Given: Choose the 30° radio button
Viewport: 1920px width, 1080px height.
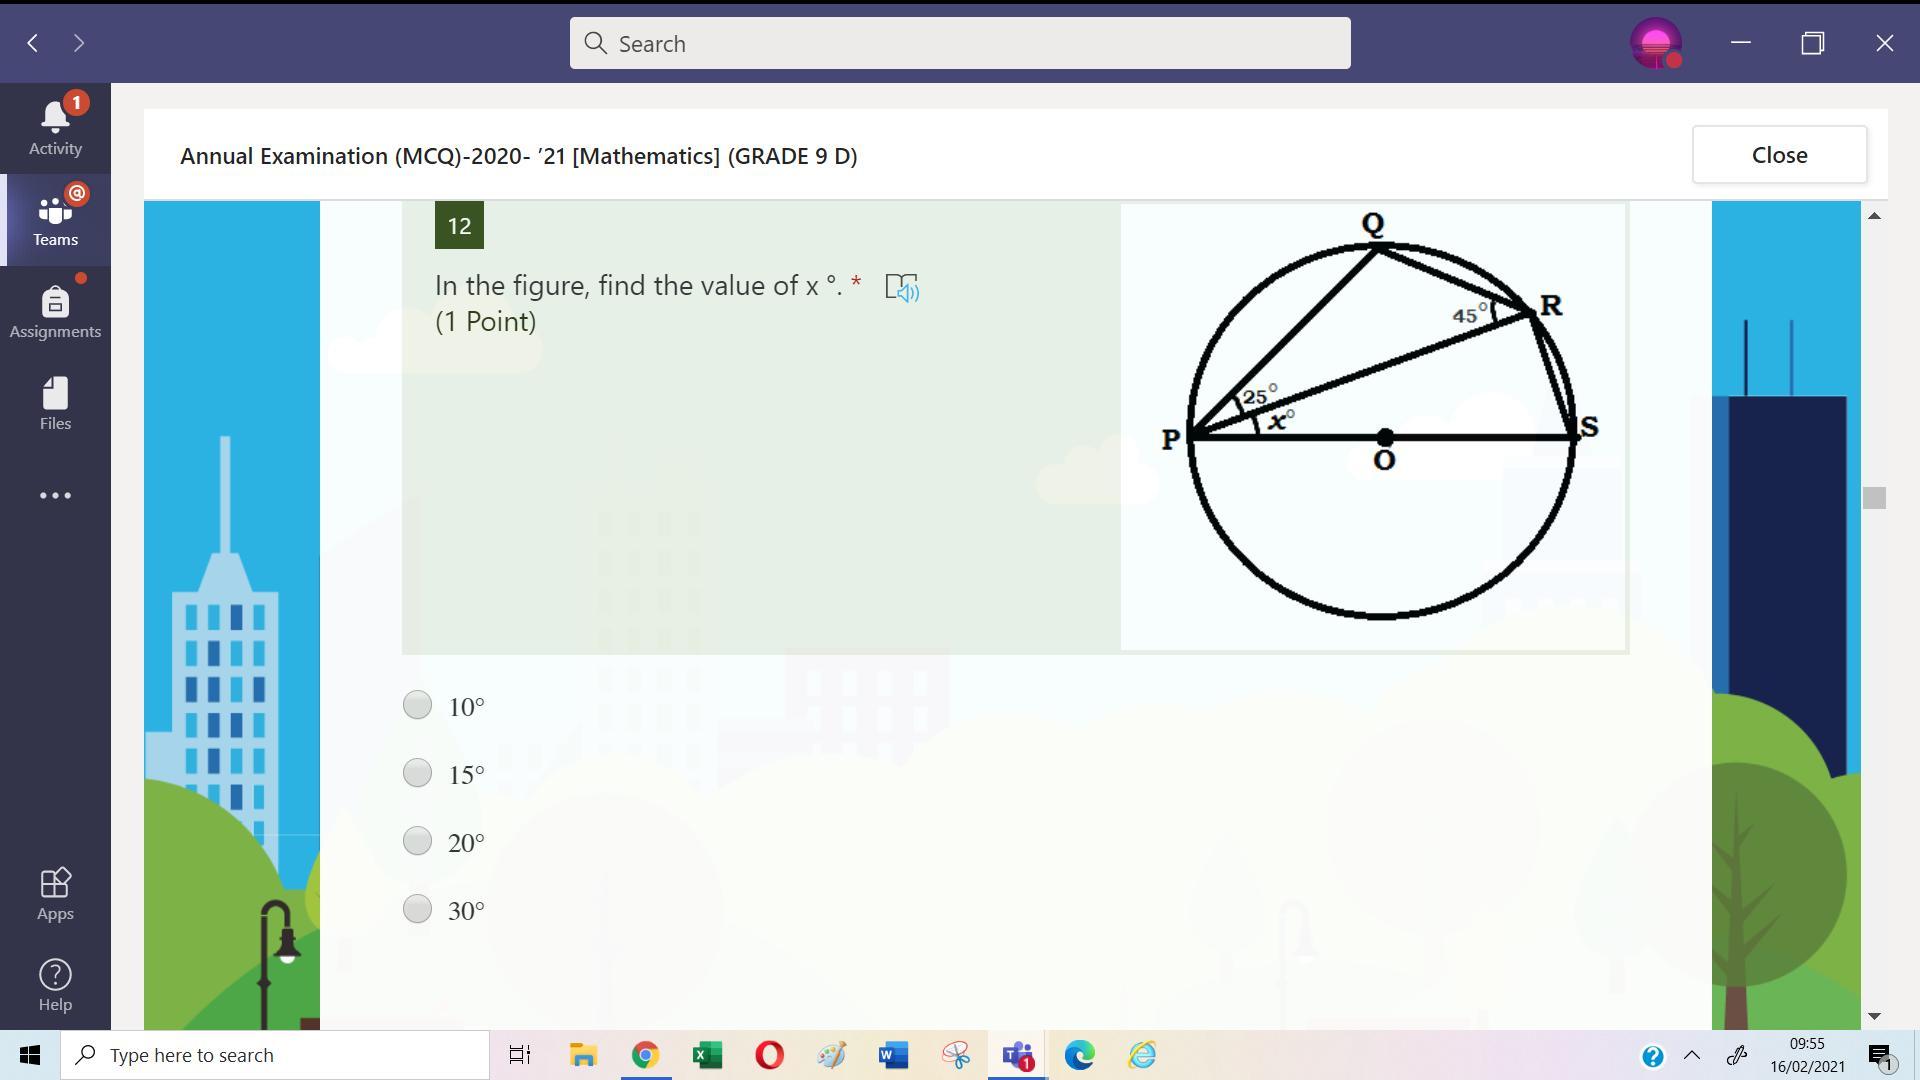Looking at the screenshot, I should [x=417, y=909].
